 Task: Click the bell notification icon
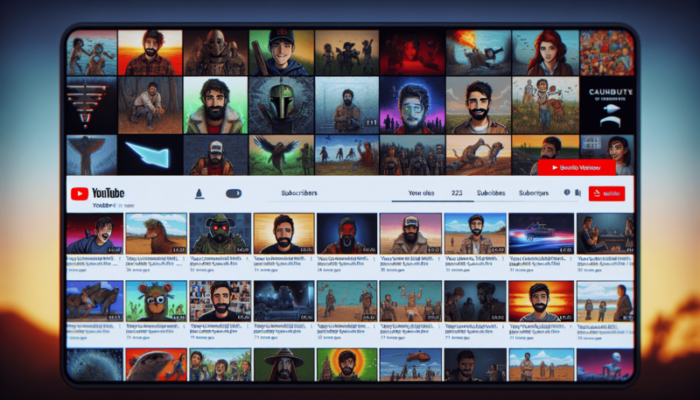pos(198,193)
